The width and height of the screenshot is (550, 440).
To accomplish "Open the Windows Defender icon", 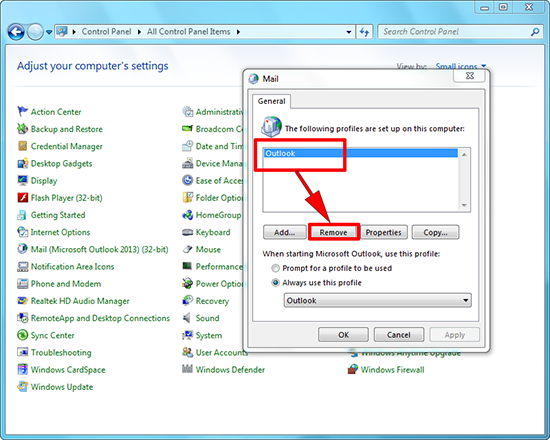I will pyautogui.click(x=188, y=369).
